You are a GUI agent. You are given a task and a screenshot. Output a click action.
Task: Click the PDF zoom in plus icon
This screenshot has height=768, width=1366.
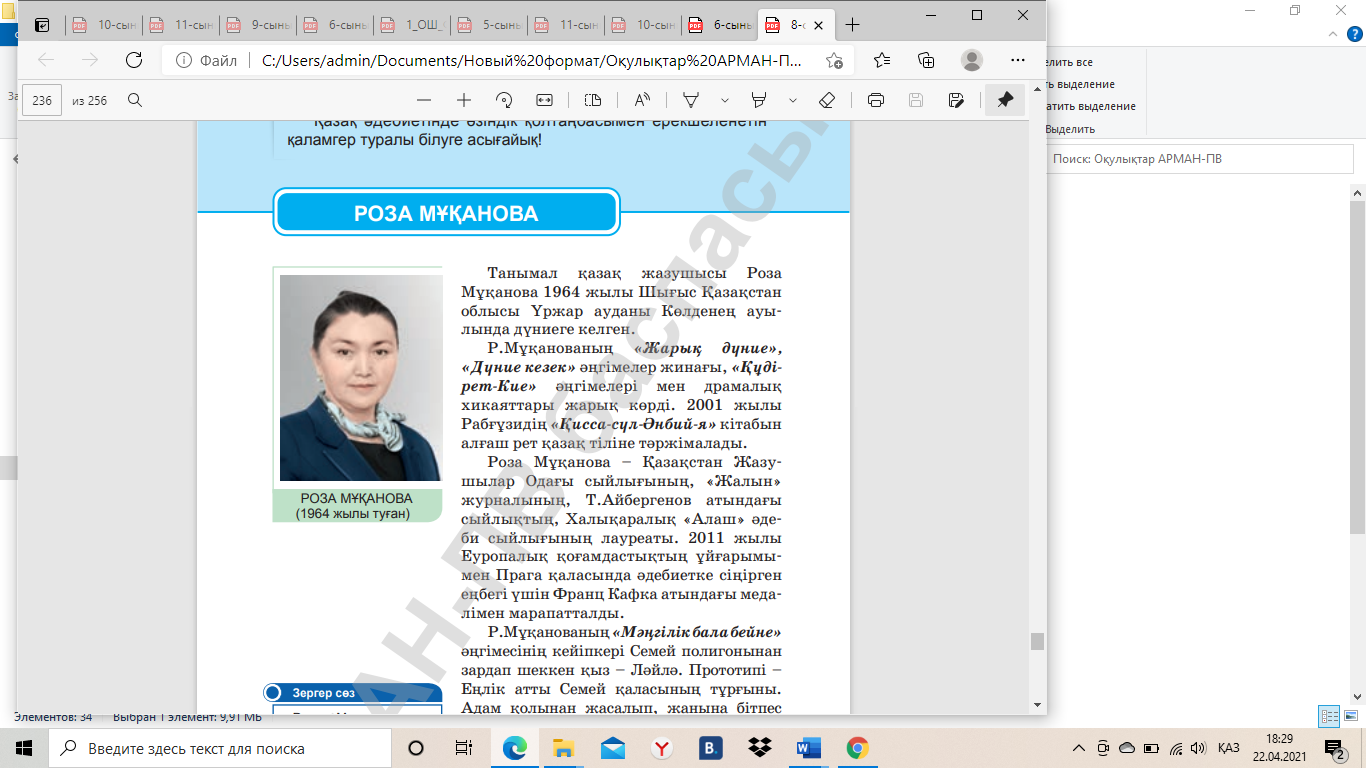[464, 100]
